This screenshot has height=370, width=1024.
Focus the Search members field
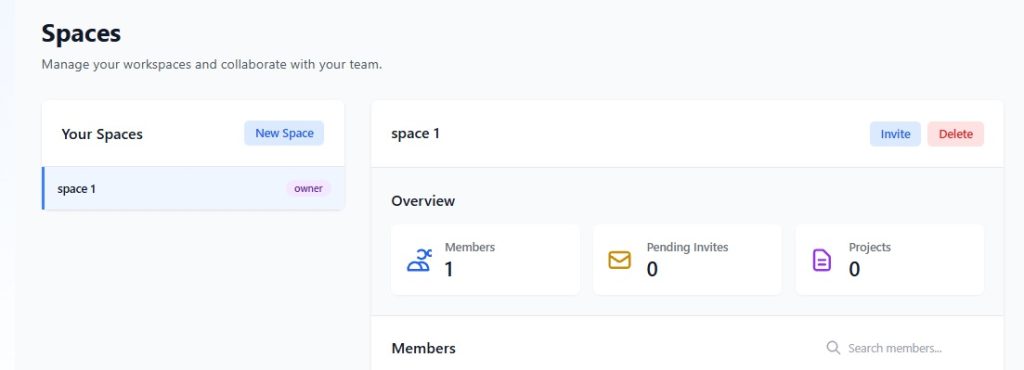click(904, 348)
